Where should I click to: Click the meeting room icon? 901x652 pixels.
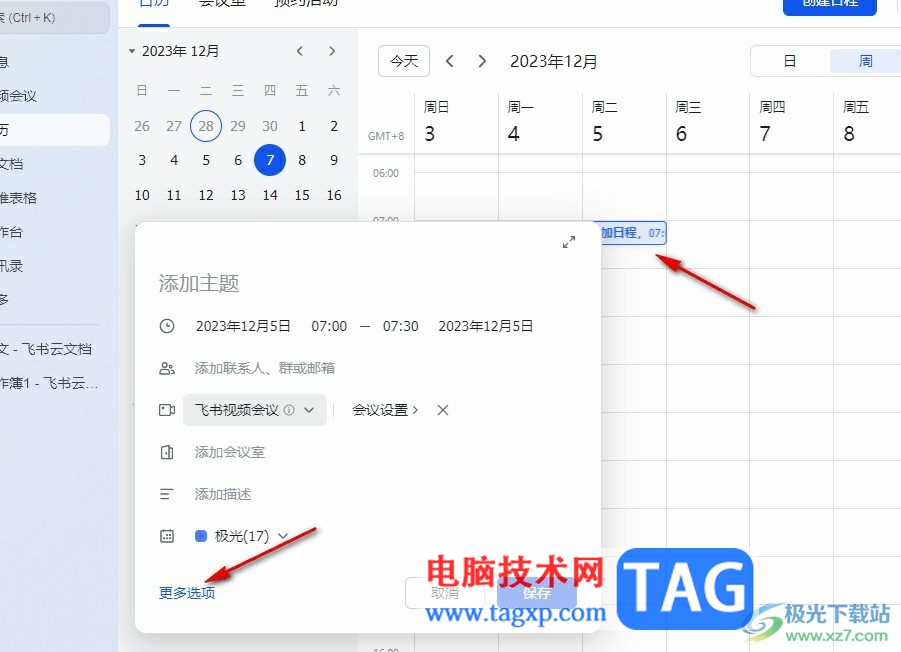click(x=167, y=452)
